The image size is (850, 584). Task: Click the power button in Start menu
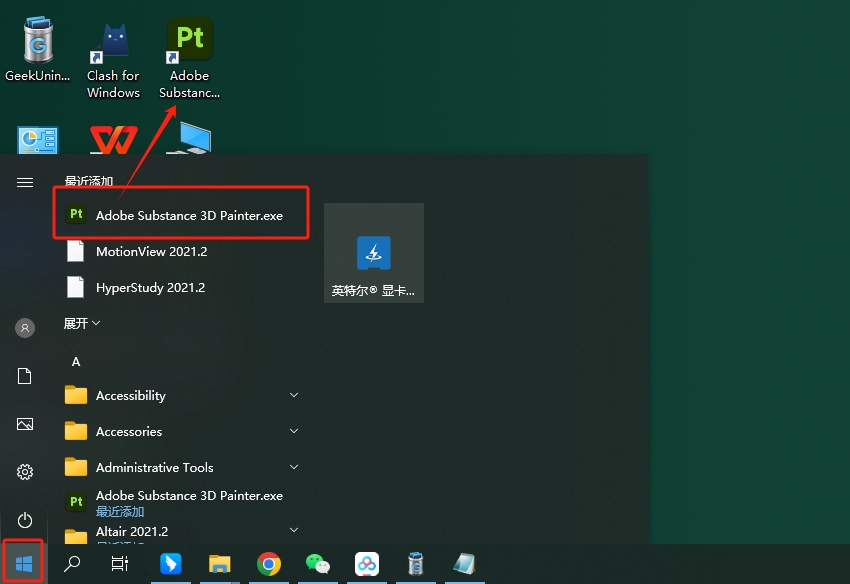(24, 519)
